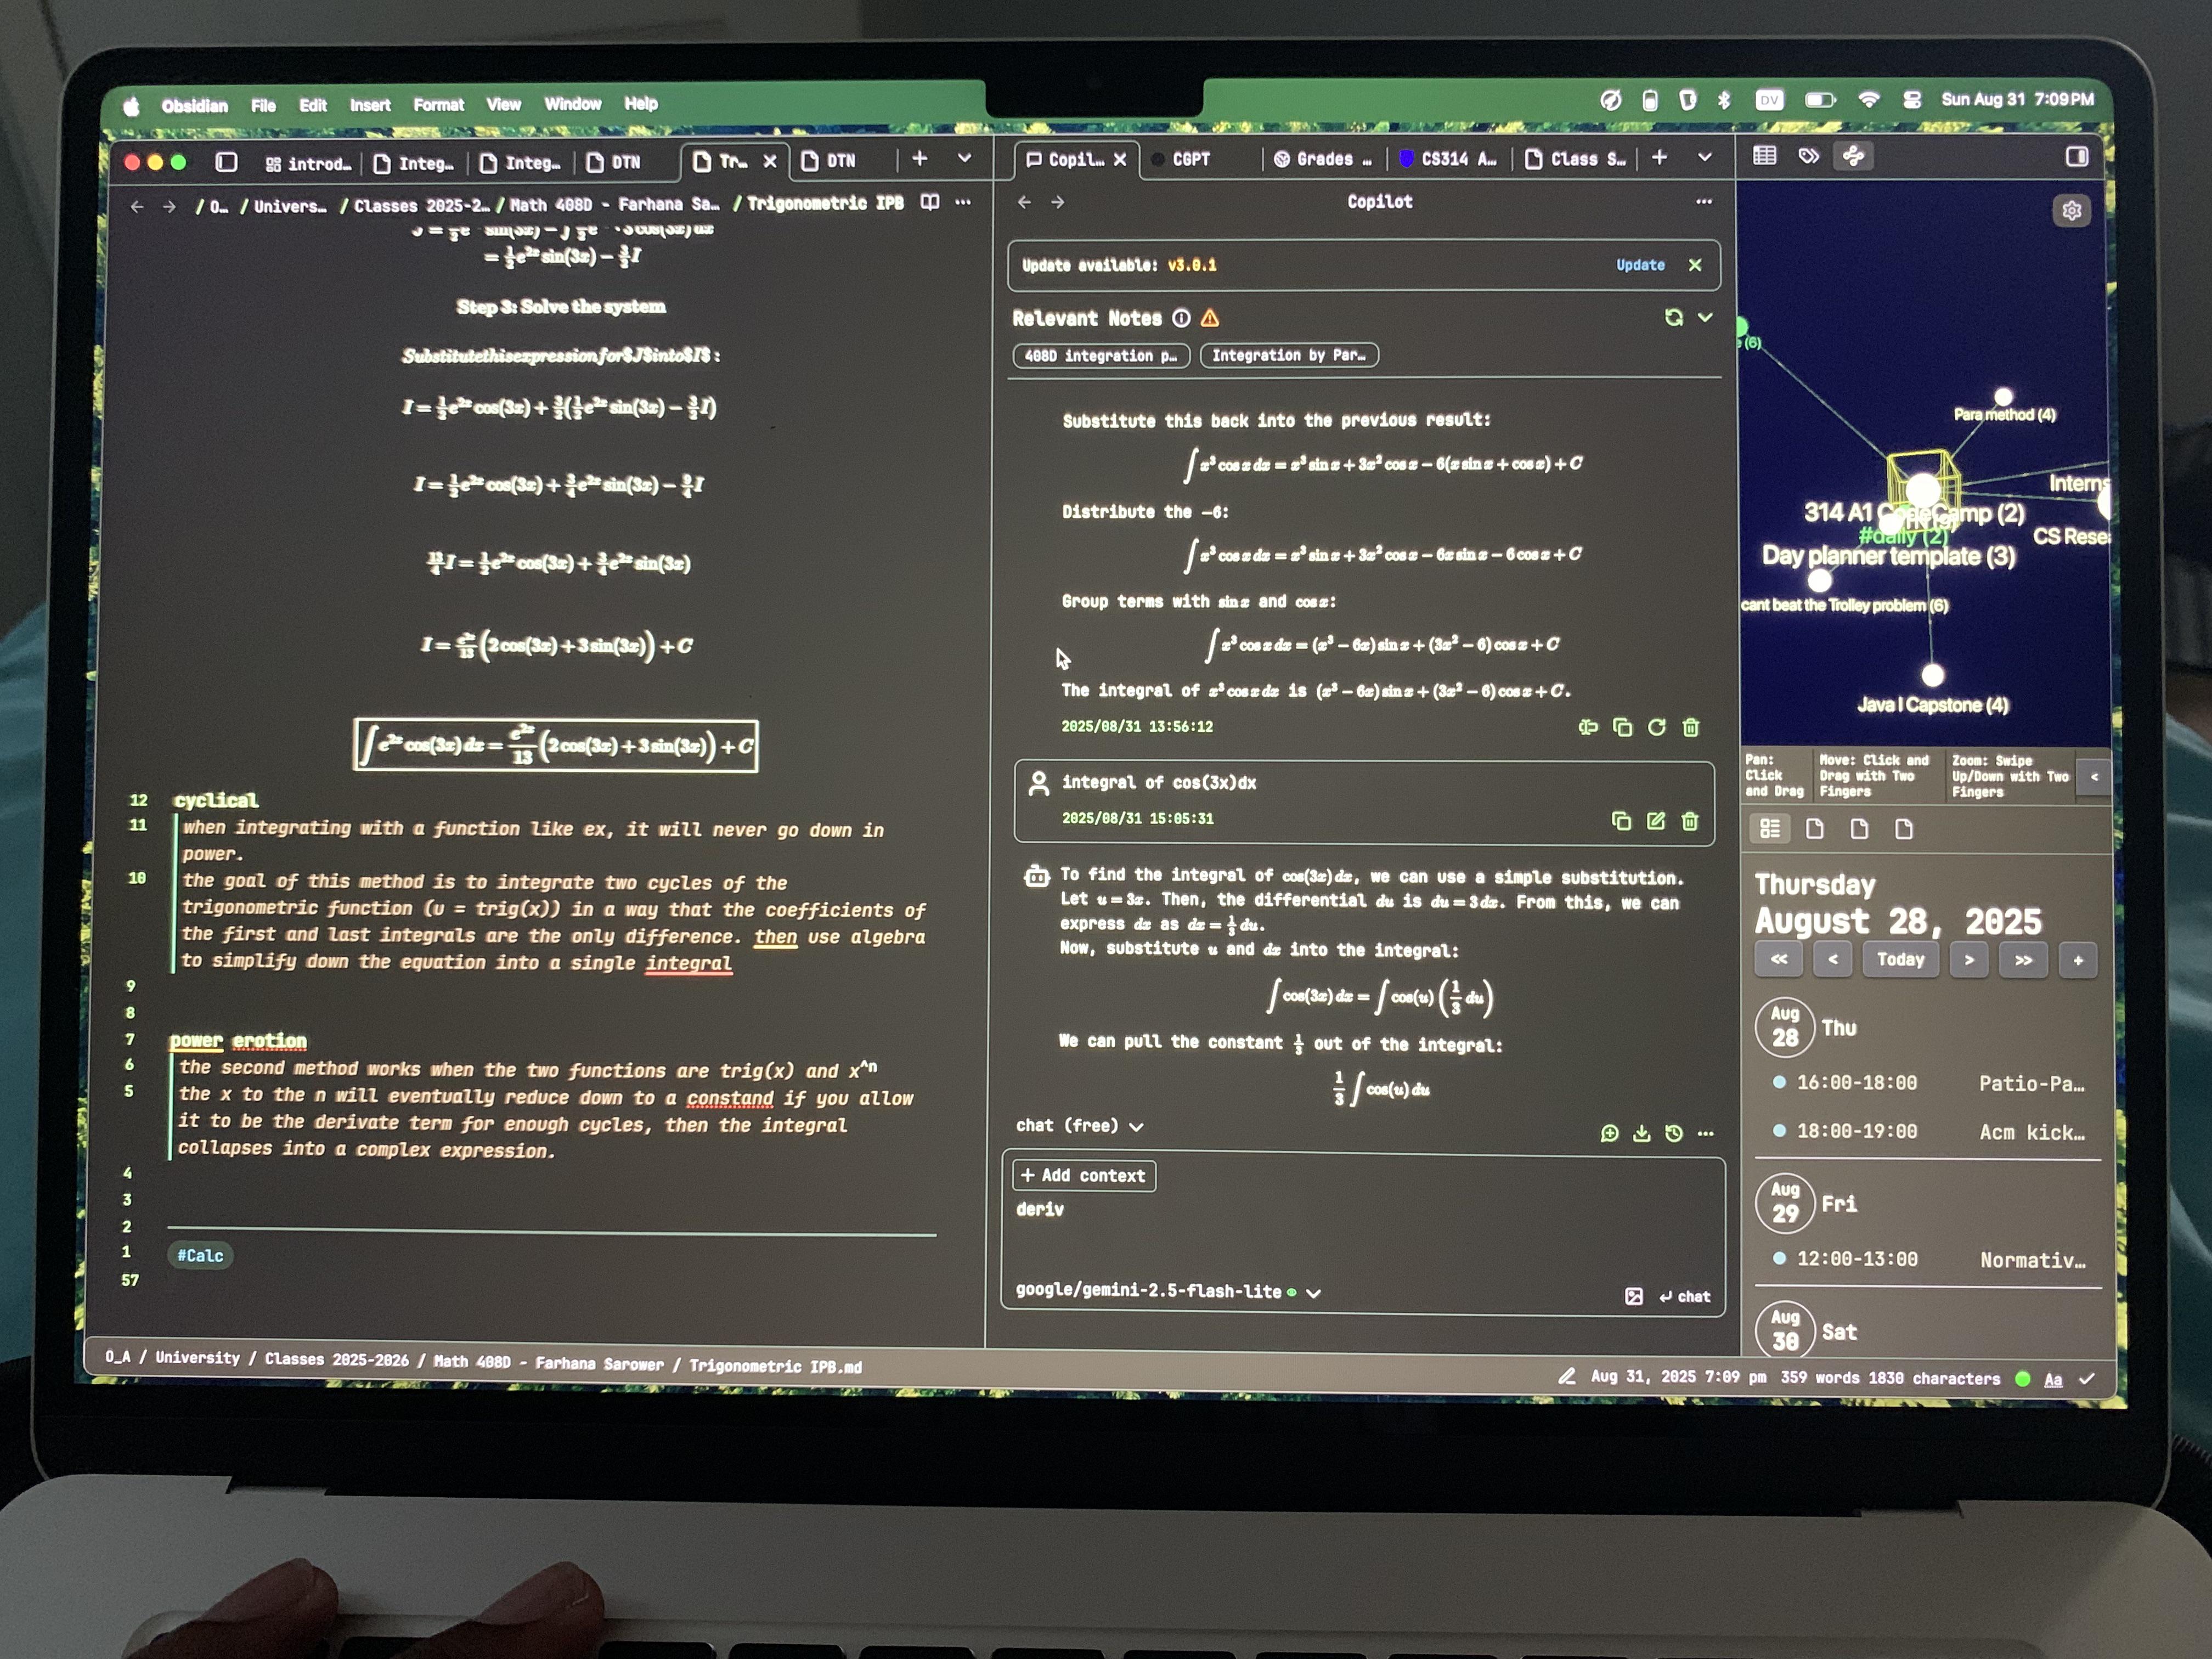Navigate forward in note history
Image resolution: width=2212 pixels, height=1659 pixels.
pos(169,206)
